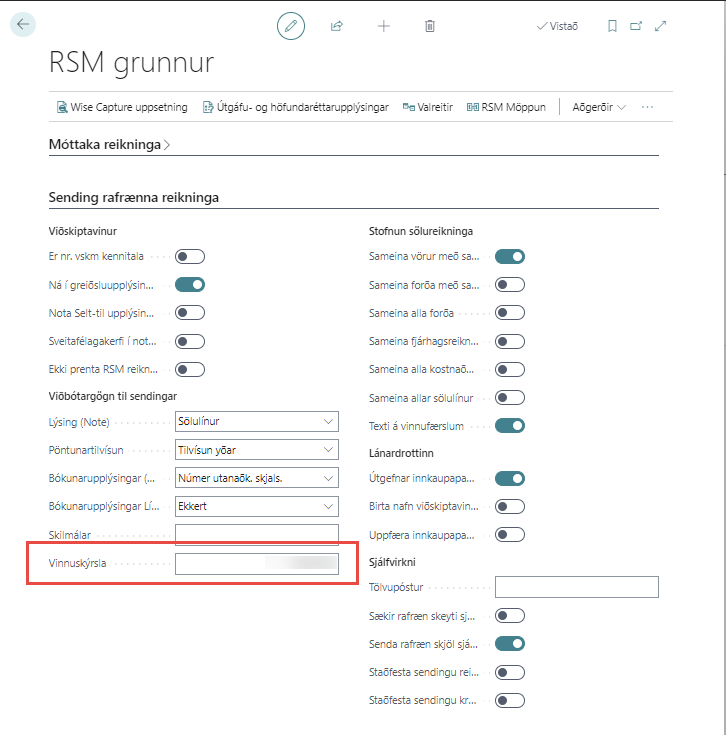This screenshot has width=726, height=735.
Task: Toggle the Er nr. vskm kennitala switch
Action: (x=190, y=257)
